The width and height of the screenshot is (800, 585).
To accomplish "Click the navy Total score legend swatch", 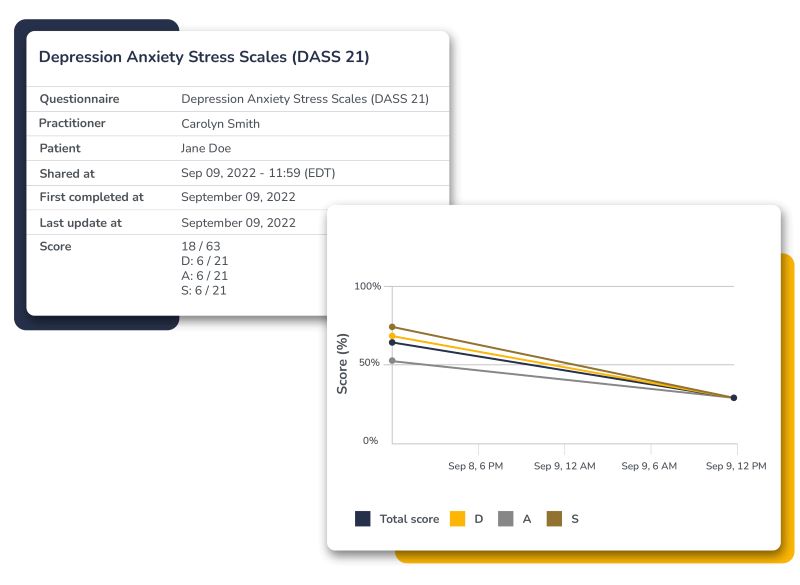I will click(x=363, y=518).
